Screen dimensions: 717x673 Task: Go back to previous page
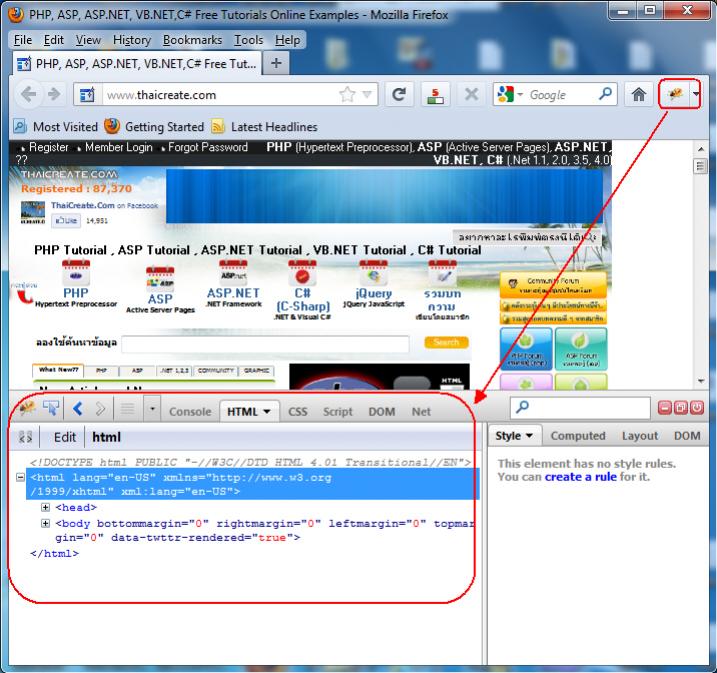pyautogui.click(x=28, y=94)
